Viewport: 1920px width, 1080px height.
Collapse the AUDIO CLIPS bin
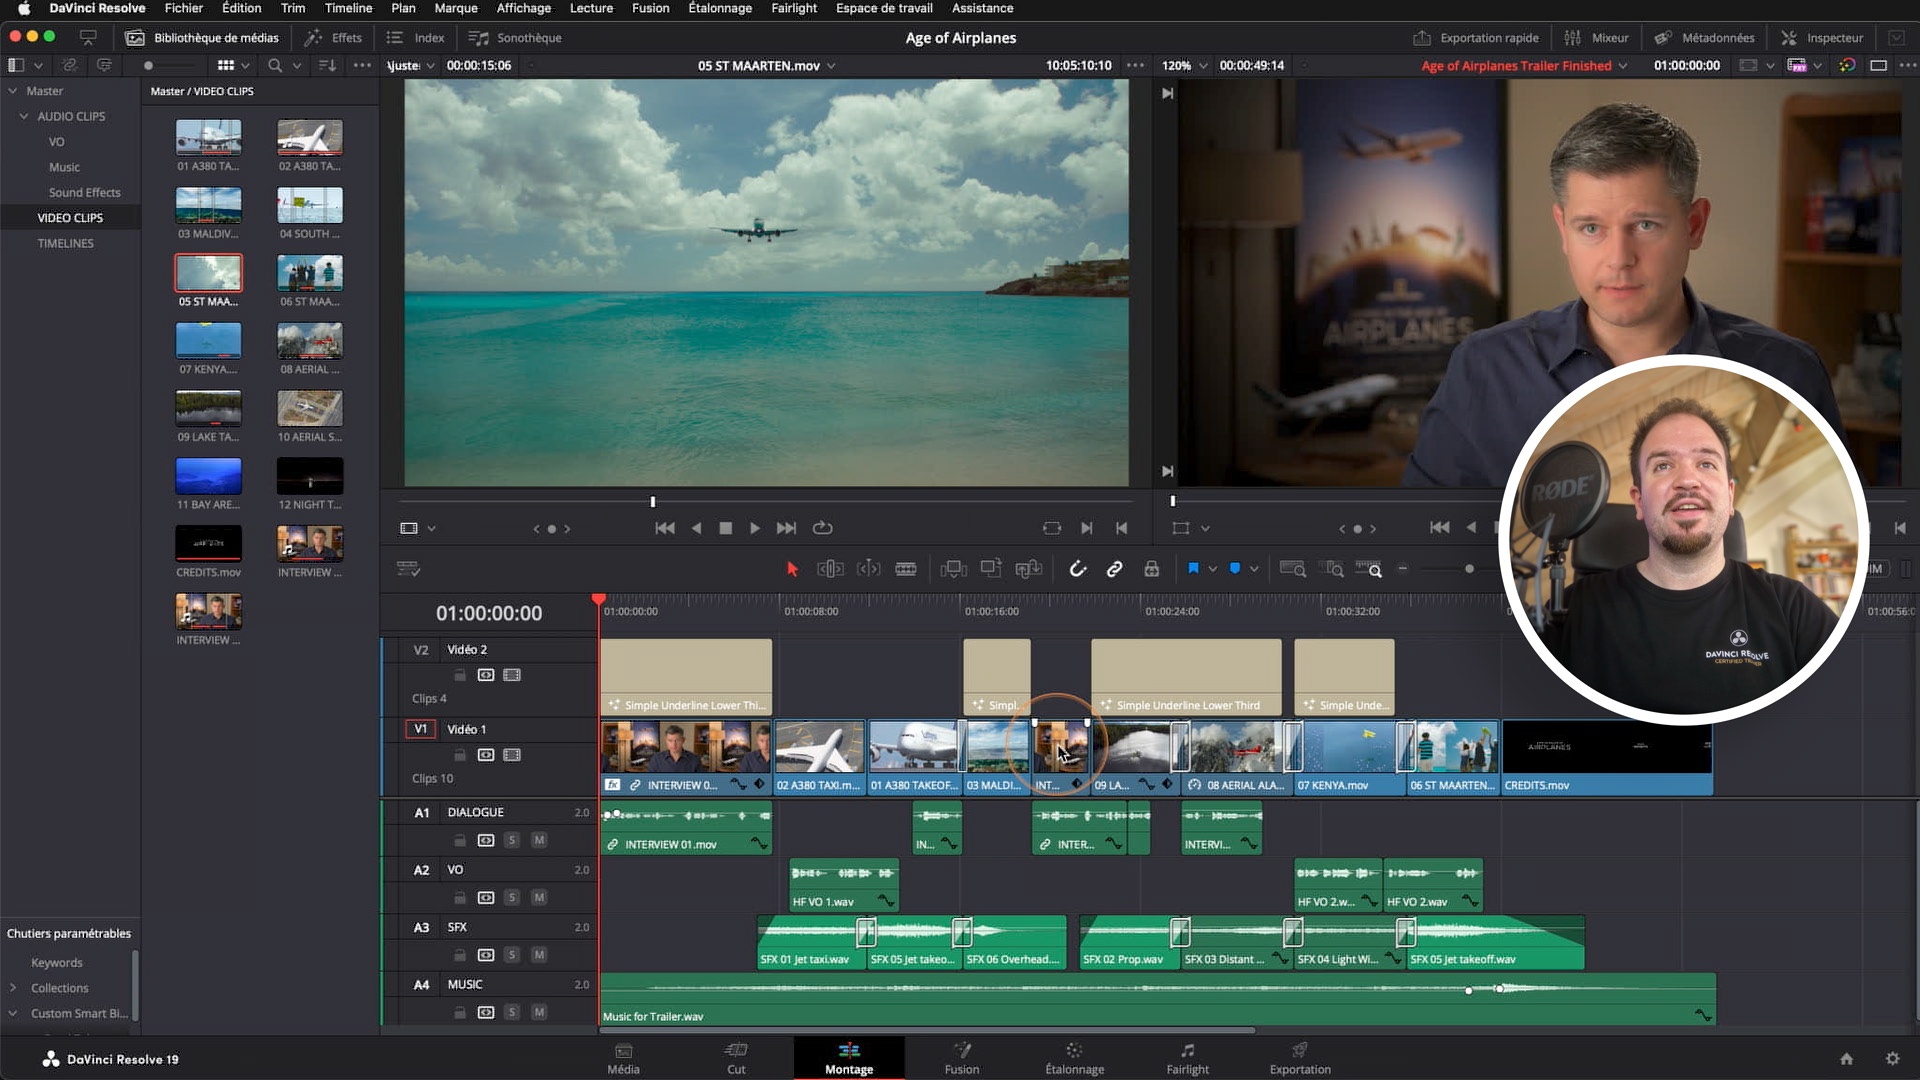(23, 116)
